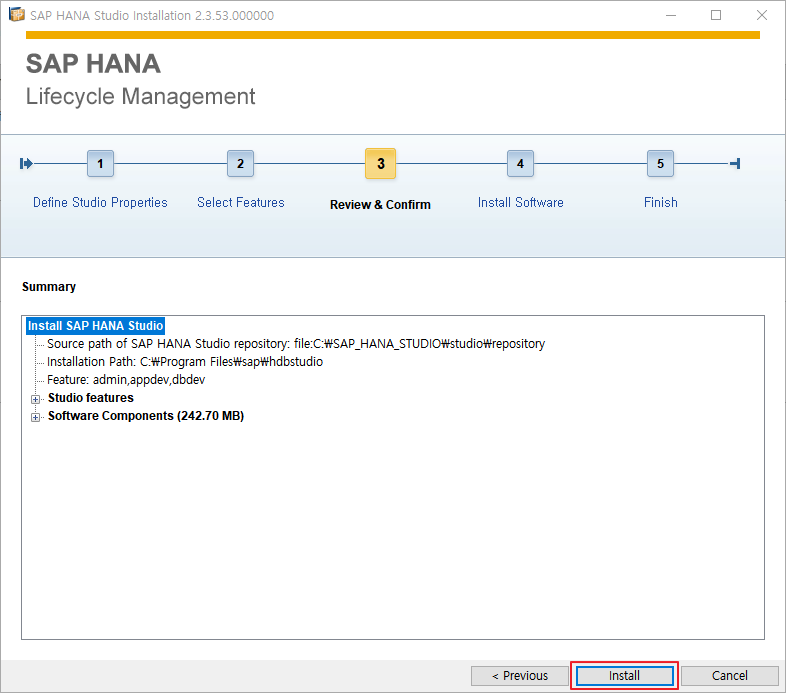
Task: Select the Install SAP HANA Studio row
Action: coord(95,325)
